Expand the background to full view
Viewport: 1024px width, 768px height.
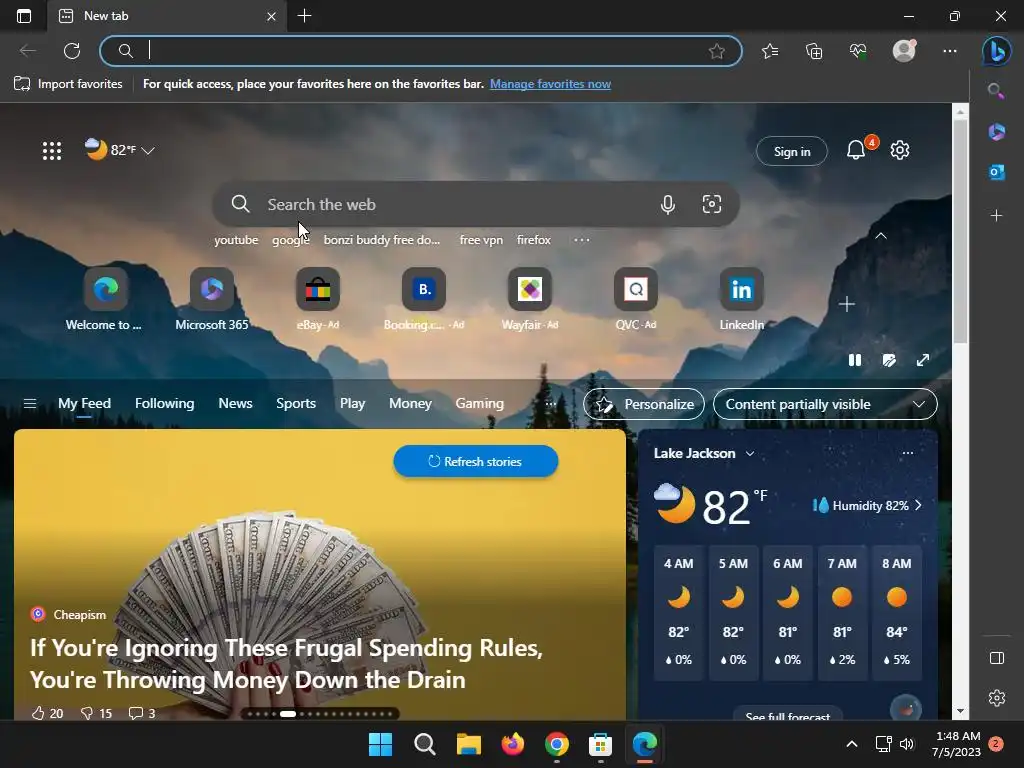click(923, 360)
